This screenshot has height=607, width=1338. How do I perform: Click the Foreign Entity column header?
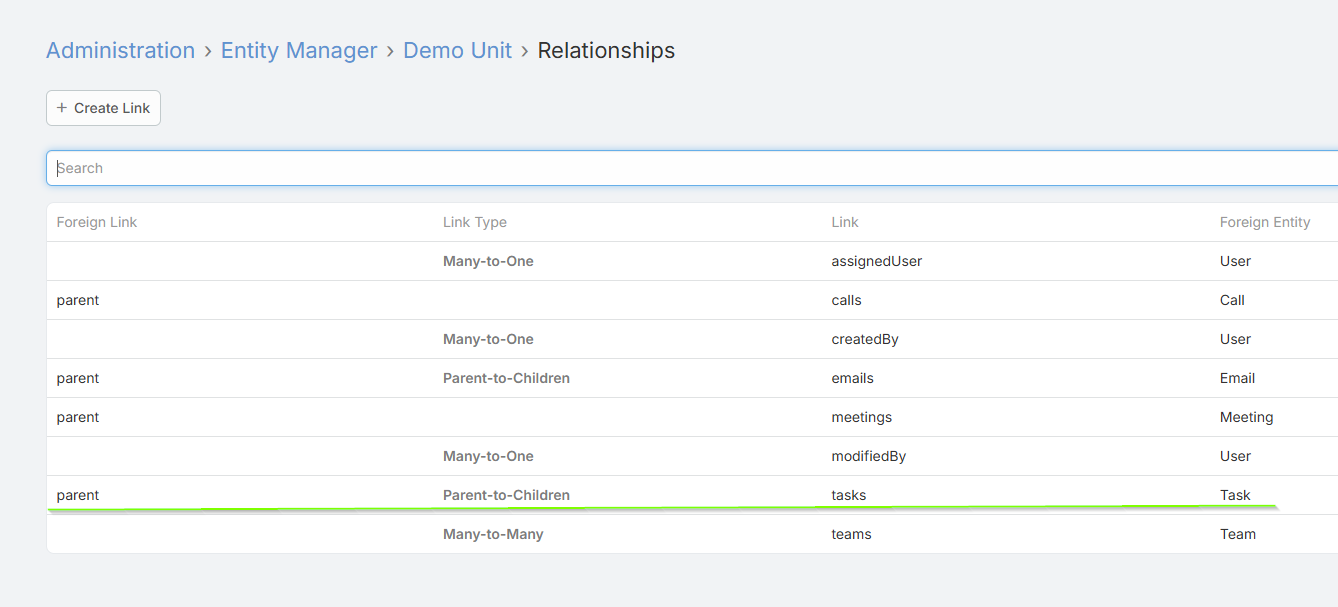(1264, 222)
